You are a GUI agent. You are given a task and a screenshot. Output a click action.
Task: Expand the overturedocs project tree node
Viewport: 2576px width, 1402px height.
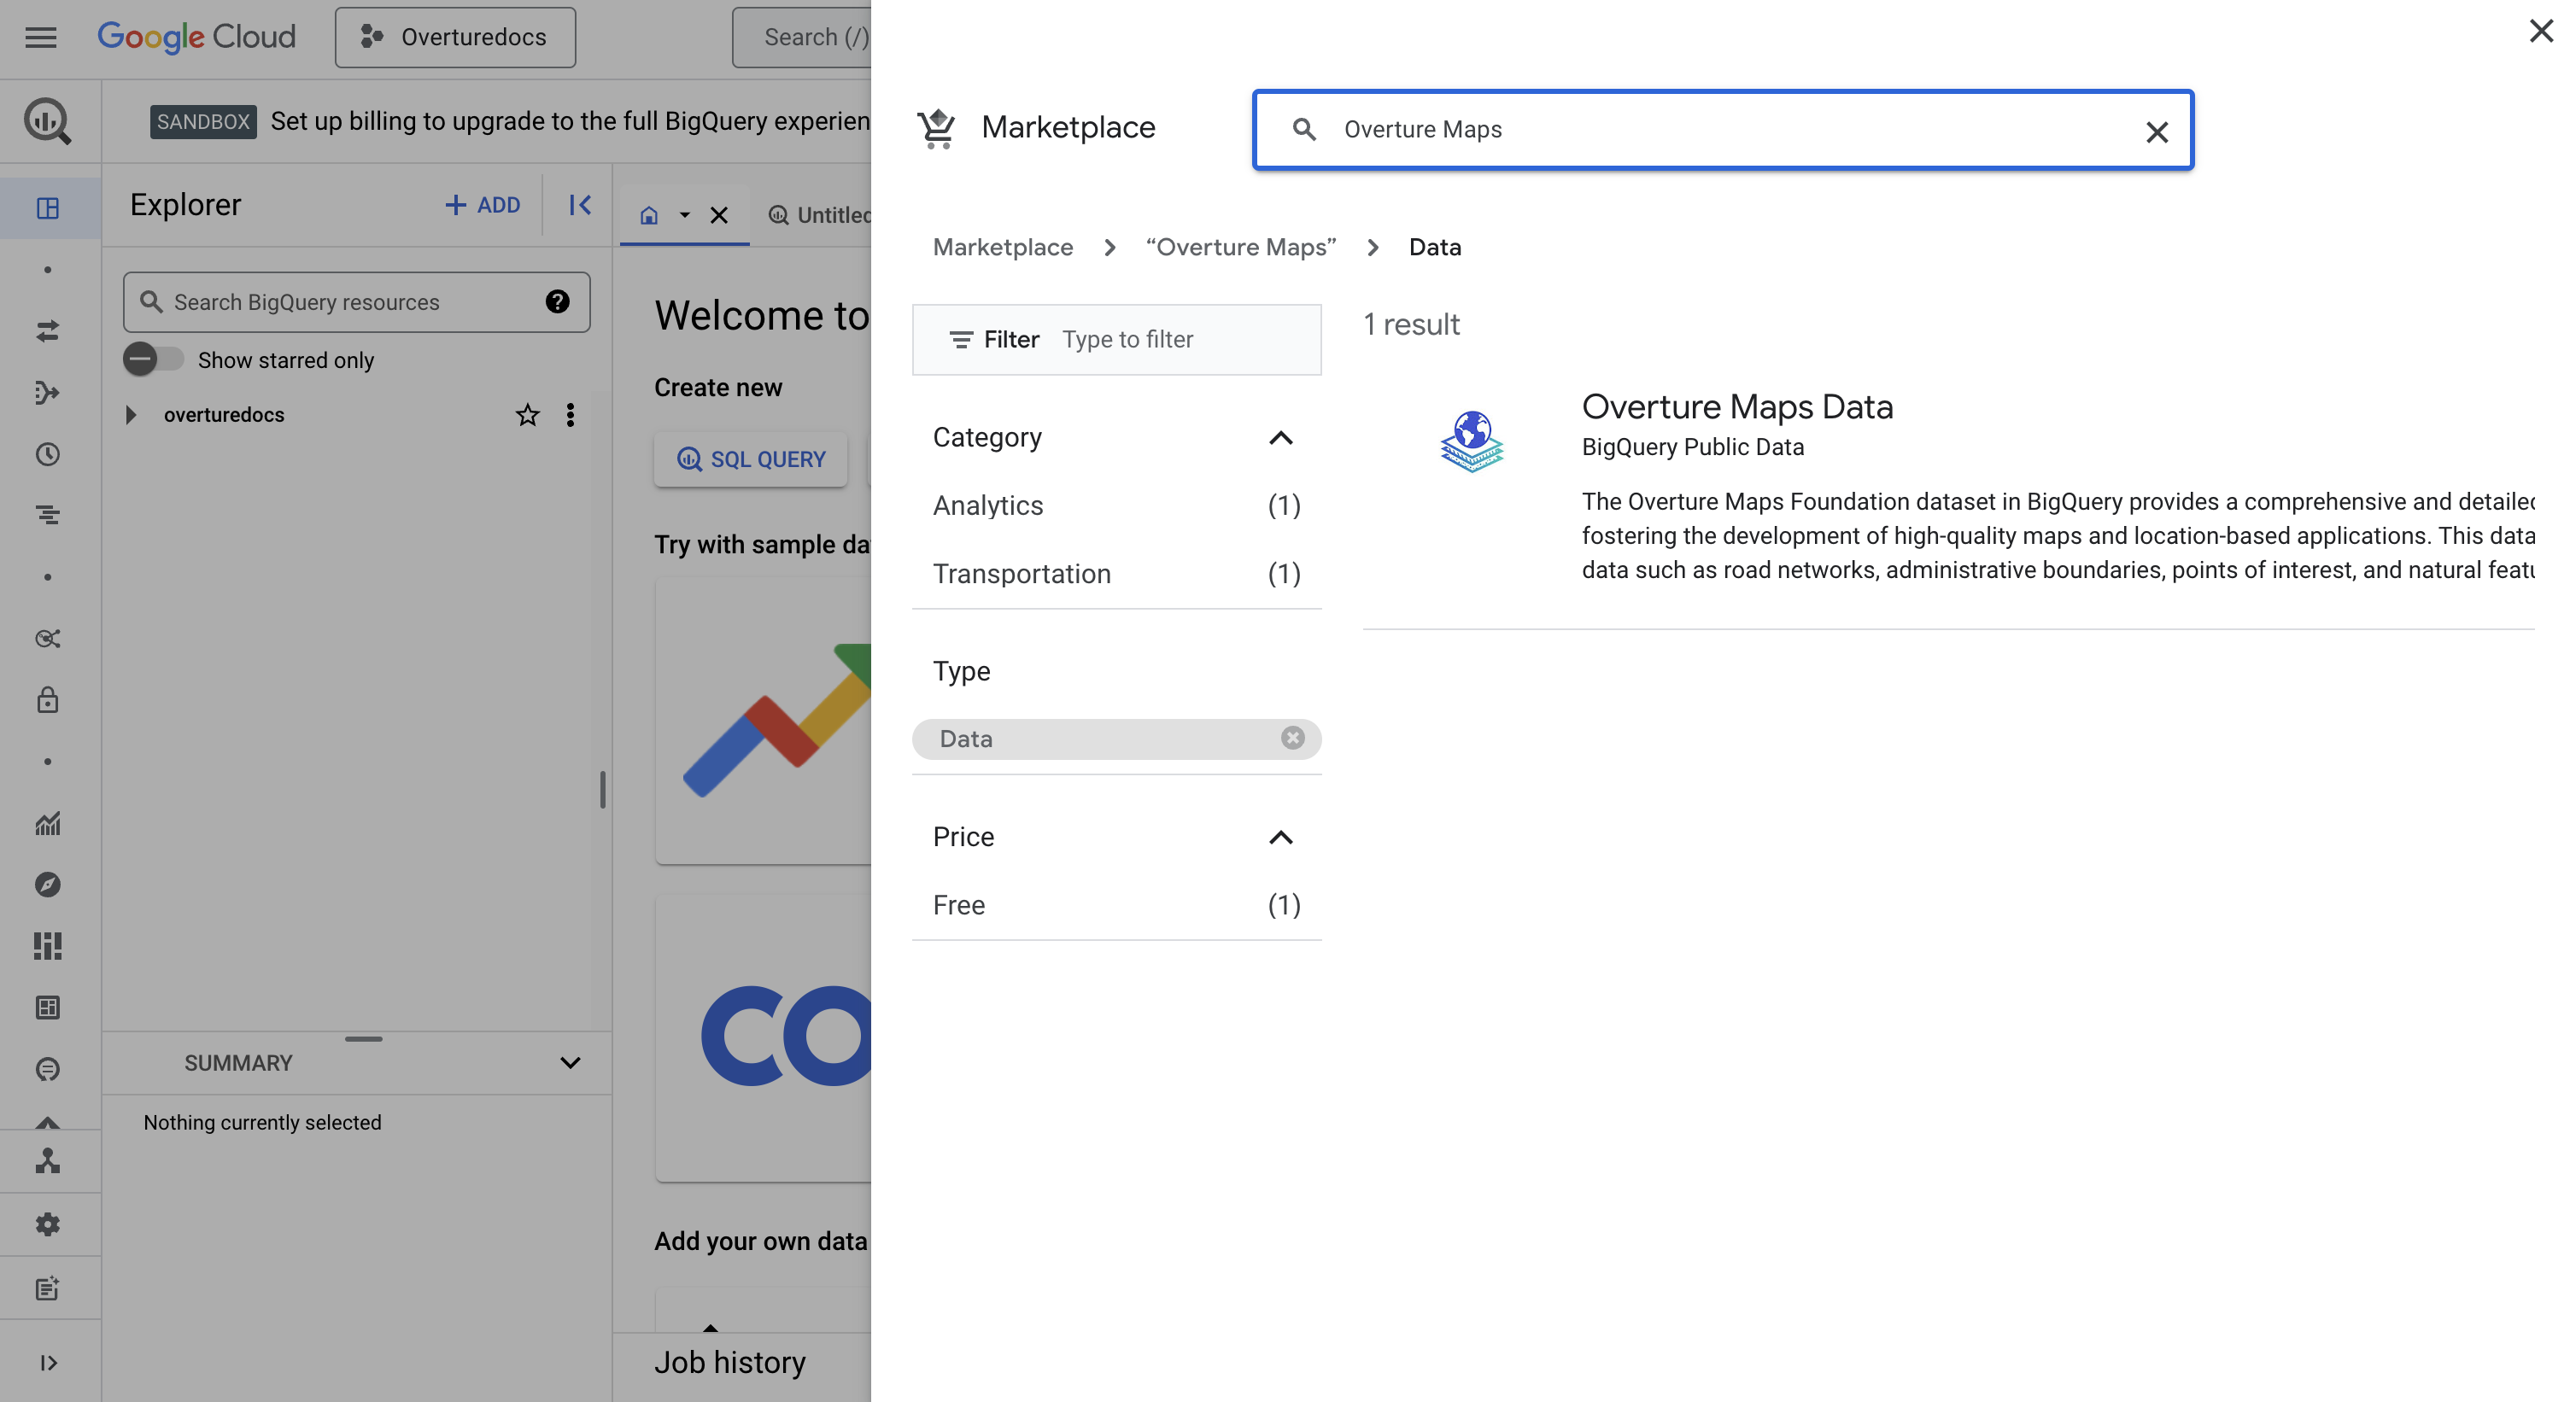point(131,415)
